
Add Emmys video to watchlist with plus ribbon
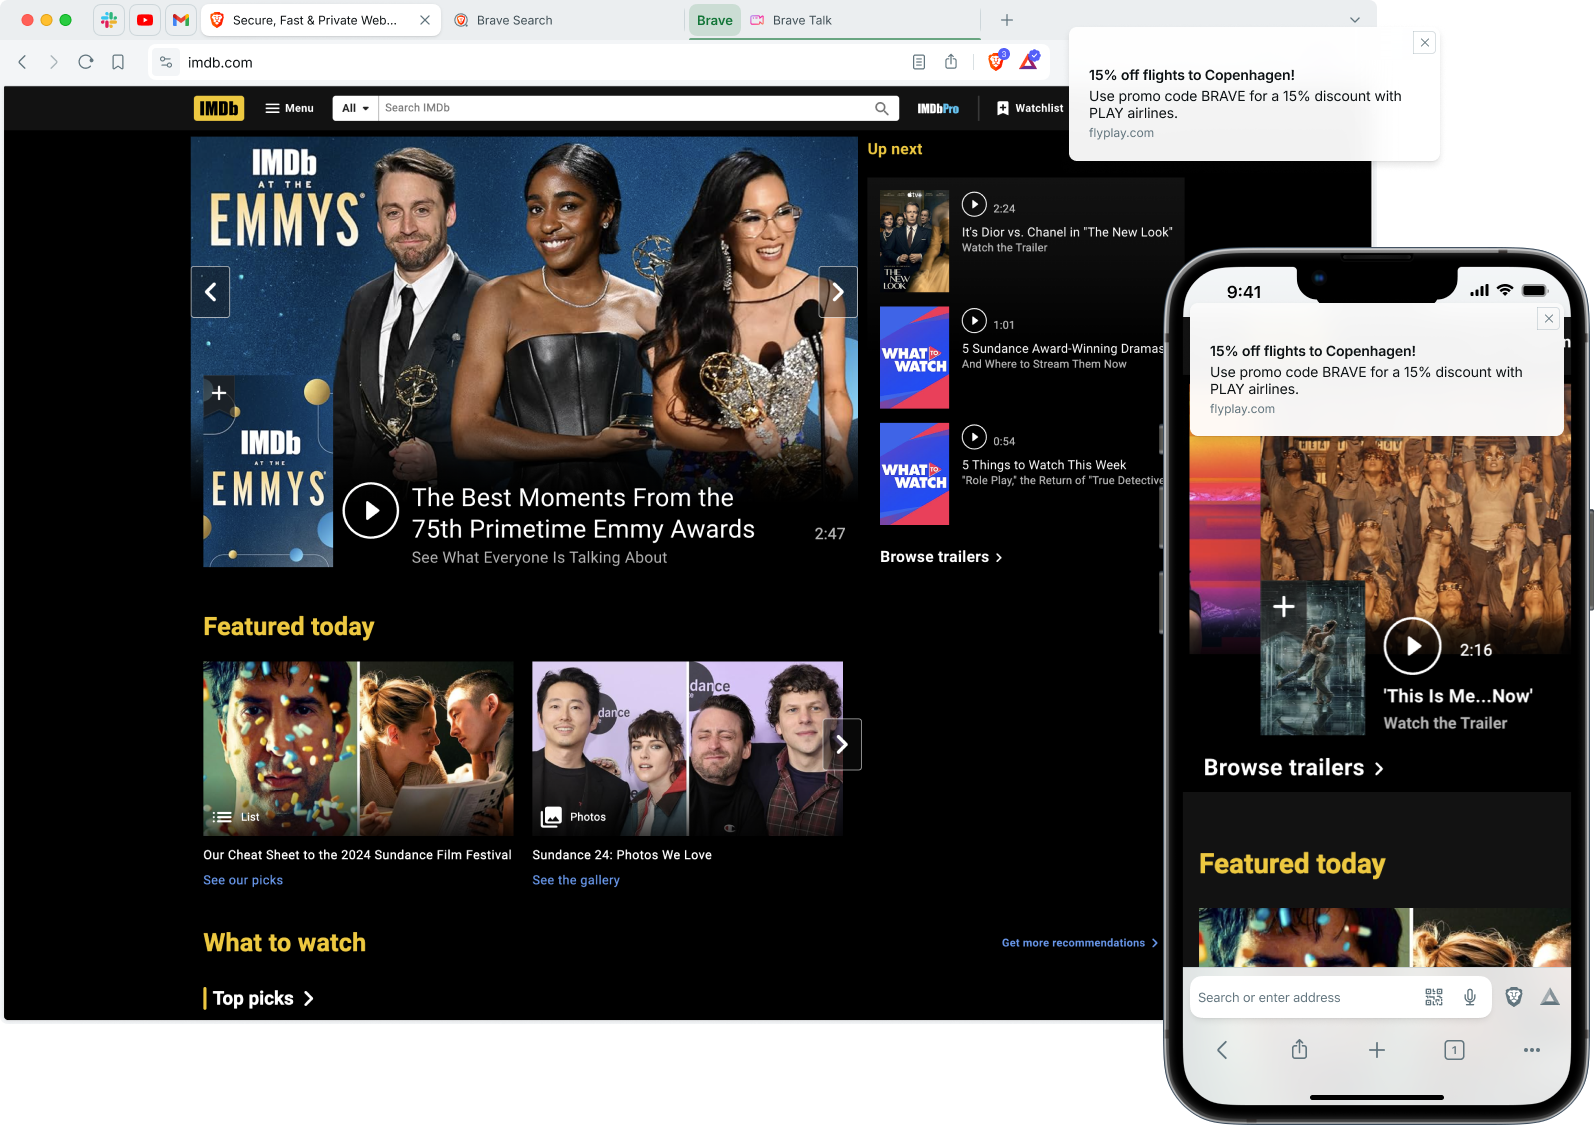coord(219,393)
